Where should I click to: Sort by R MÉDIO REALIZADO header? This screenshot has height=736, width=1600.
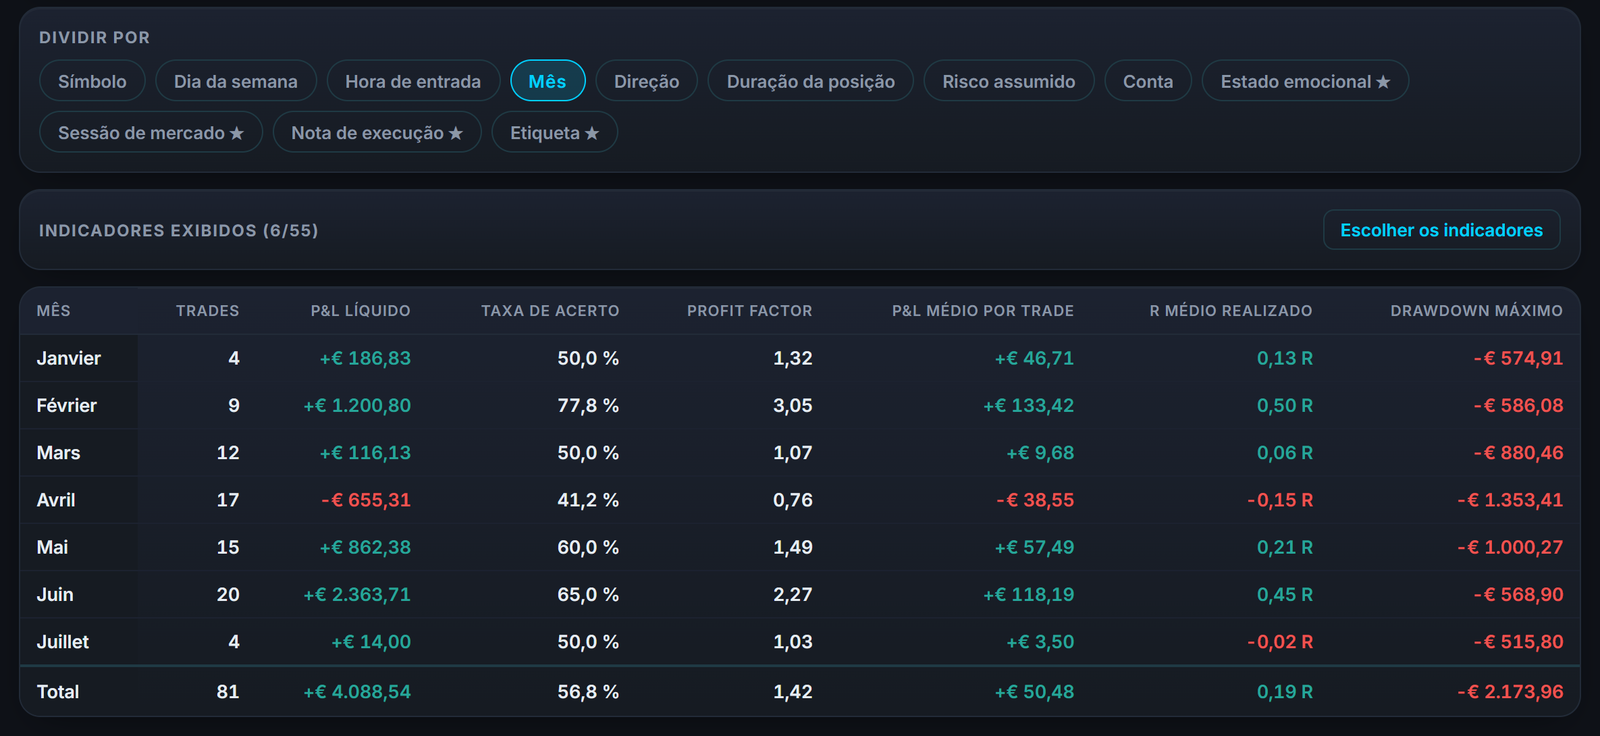[1231, 311]
